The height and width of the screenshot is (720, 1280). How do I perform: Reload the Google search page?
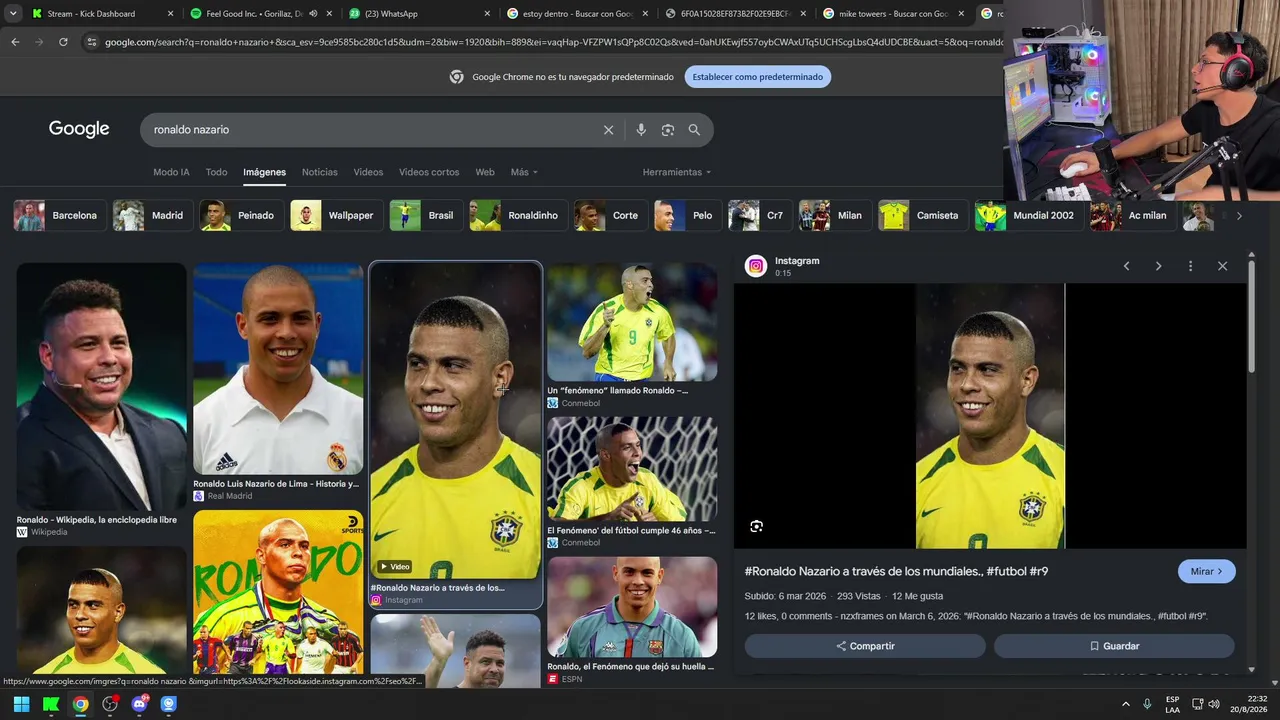point(63,42)
